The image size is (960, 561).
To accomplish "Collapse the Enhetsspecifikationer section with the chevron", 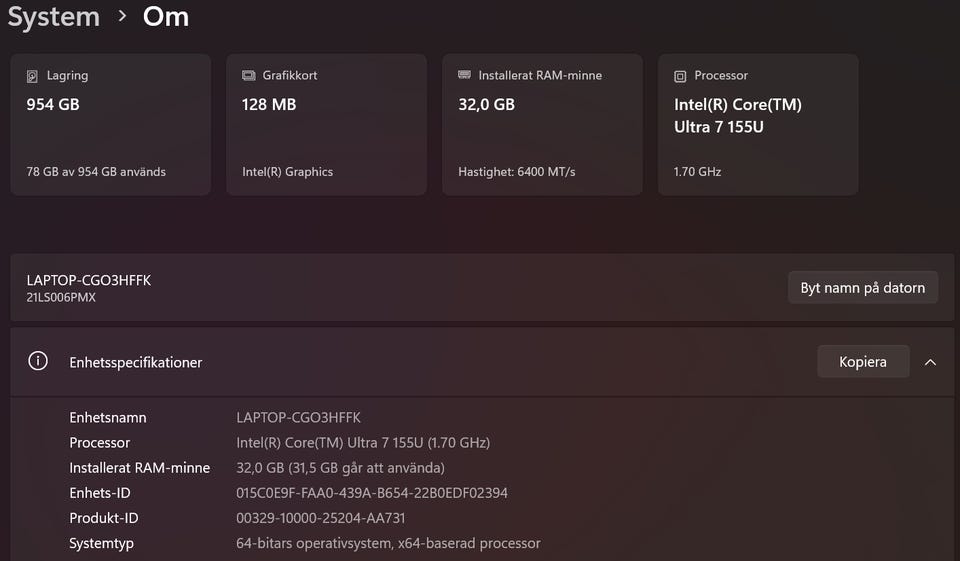I will (x=930, y=362).
